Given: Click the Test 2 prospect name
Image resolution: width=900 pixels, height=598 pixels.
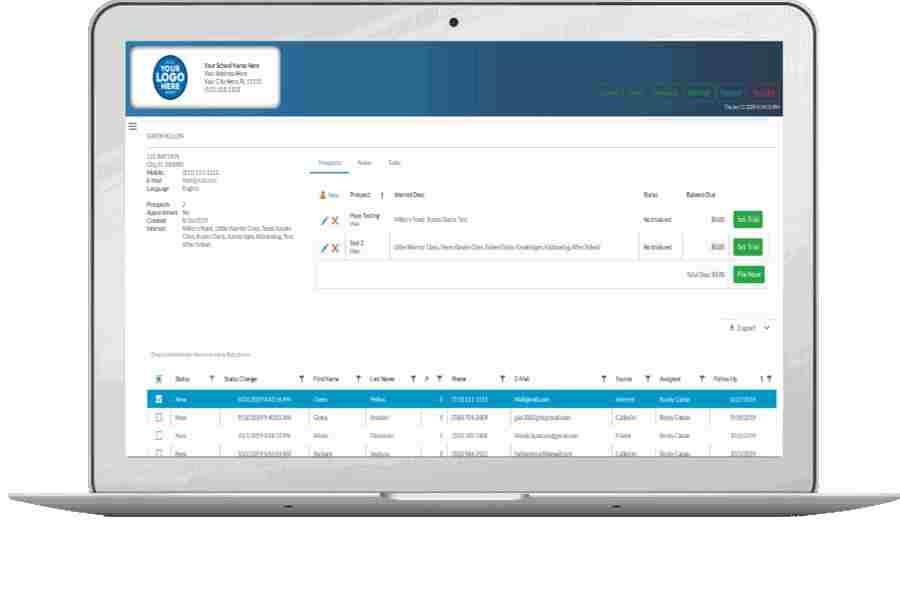Looking at the screenshot, I should (356, 243).
